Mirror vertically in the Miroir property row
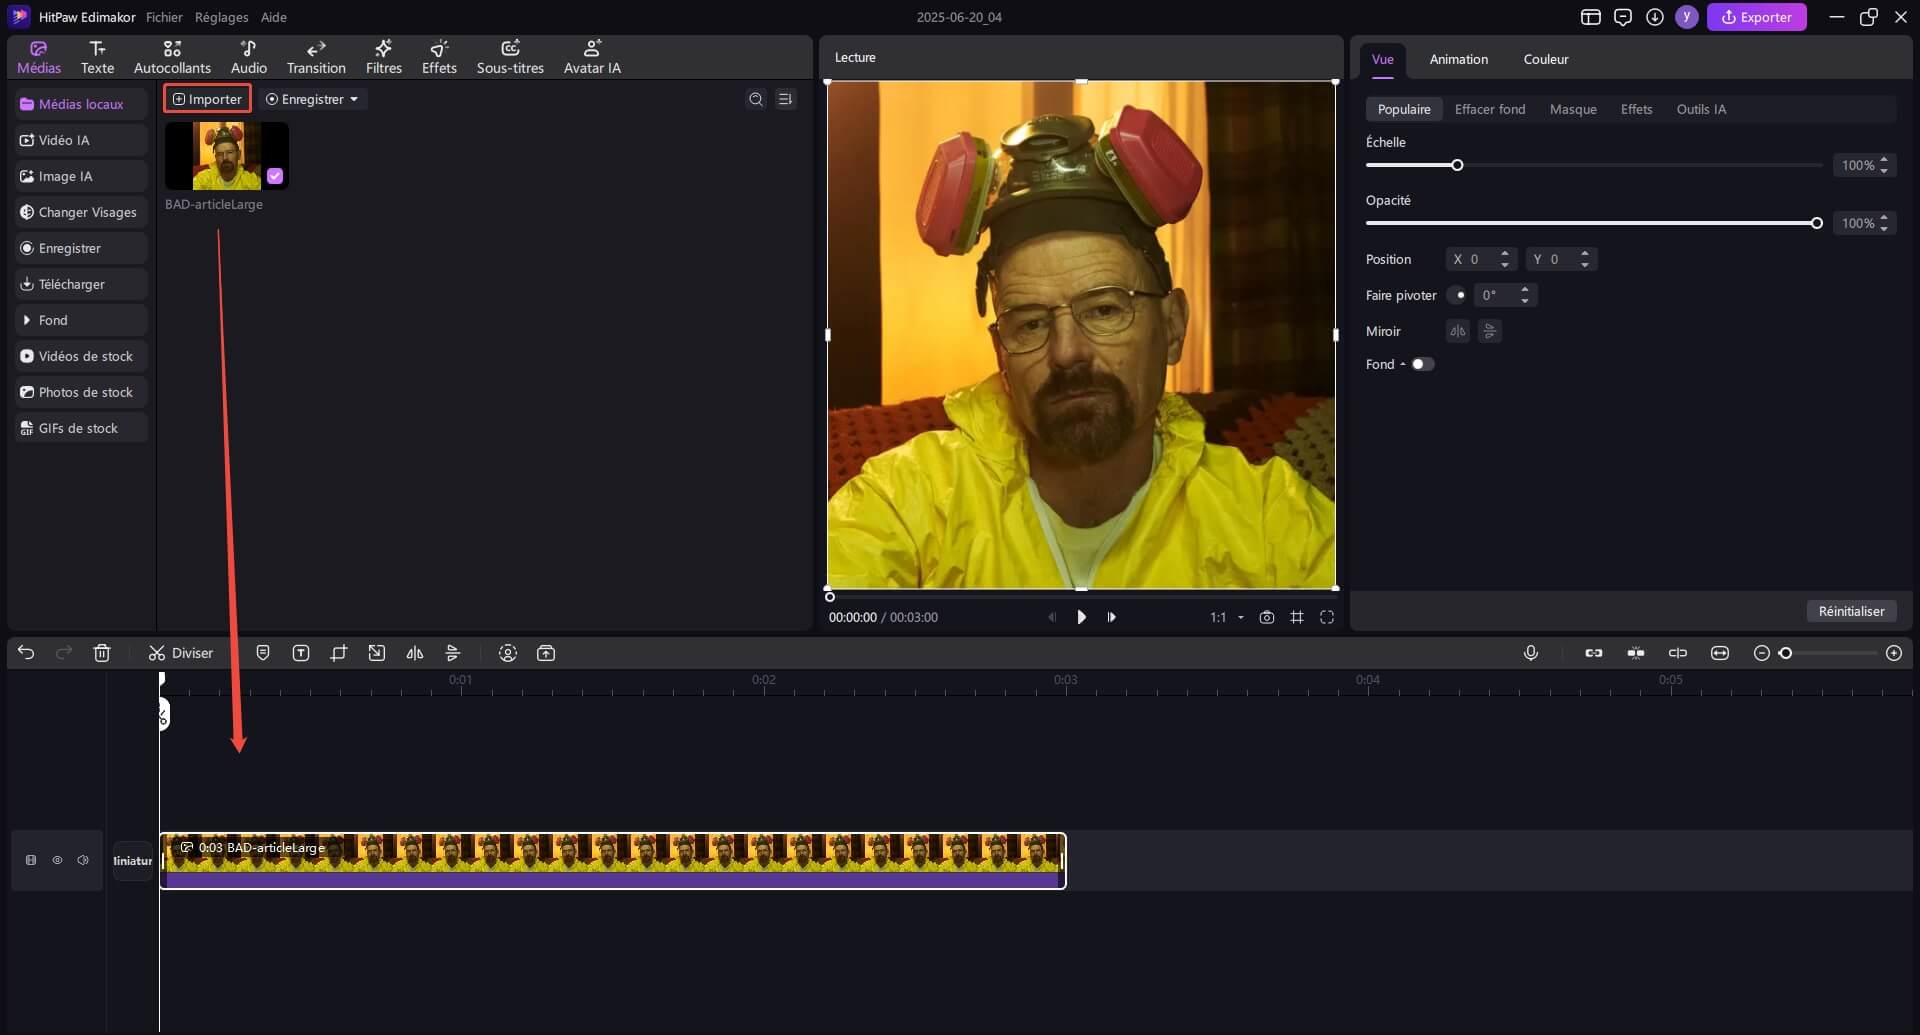This screenshot has height=1035, width=1920. pyautogui.click(x=1490, y=331)
